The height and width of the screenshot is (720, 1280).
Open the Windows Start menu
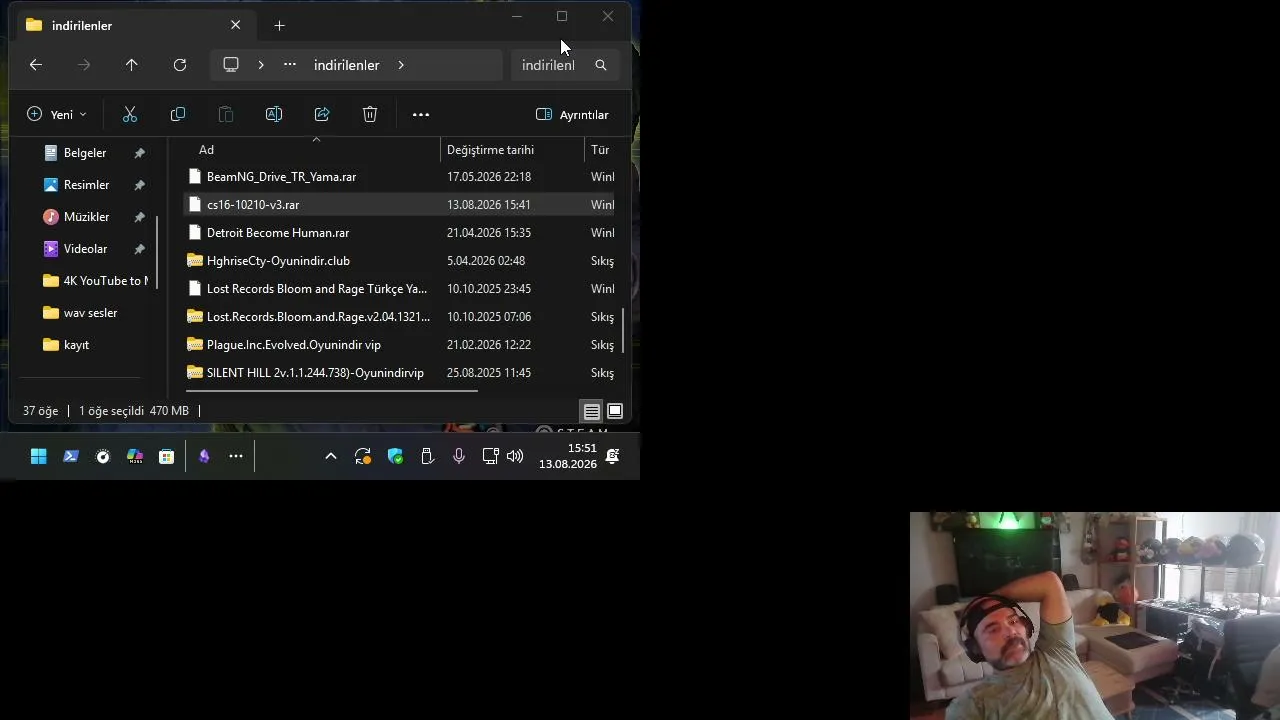click(x=39, y=457)
